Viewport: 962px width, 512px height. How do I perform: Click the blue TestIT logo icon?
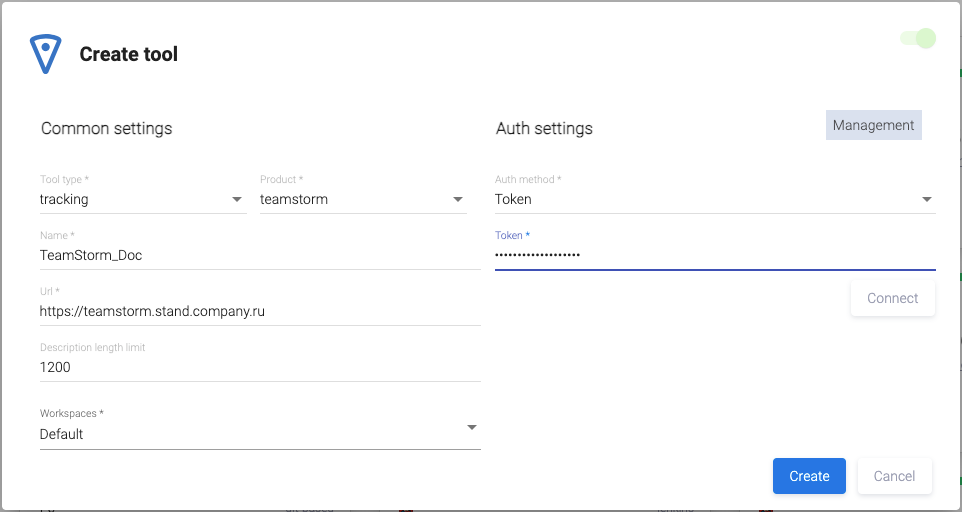click(x=45, y=54)
